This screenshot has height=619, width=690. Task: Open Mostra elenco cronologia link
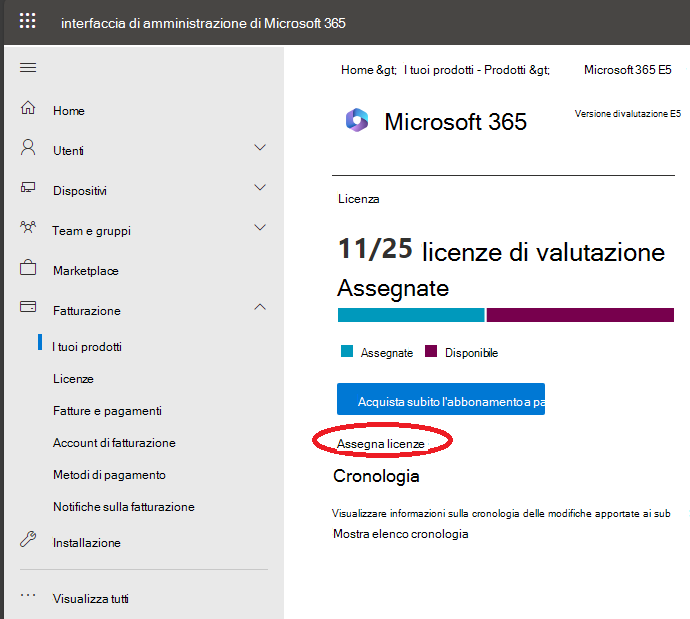coord(401,534)
